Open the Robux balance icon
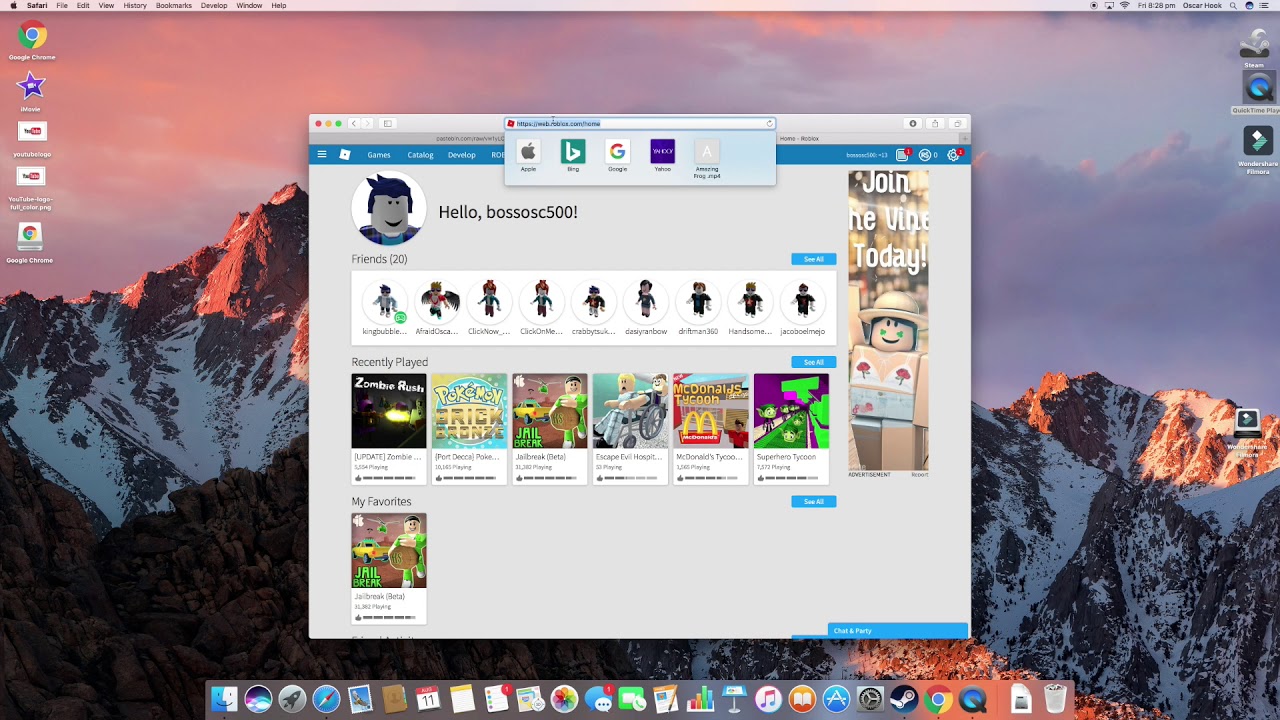The height and width of the screenshot is (720, 1280). [925, 155]
